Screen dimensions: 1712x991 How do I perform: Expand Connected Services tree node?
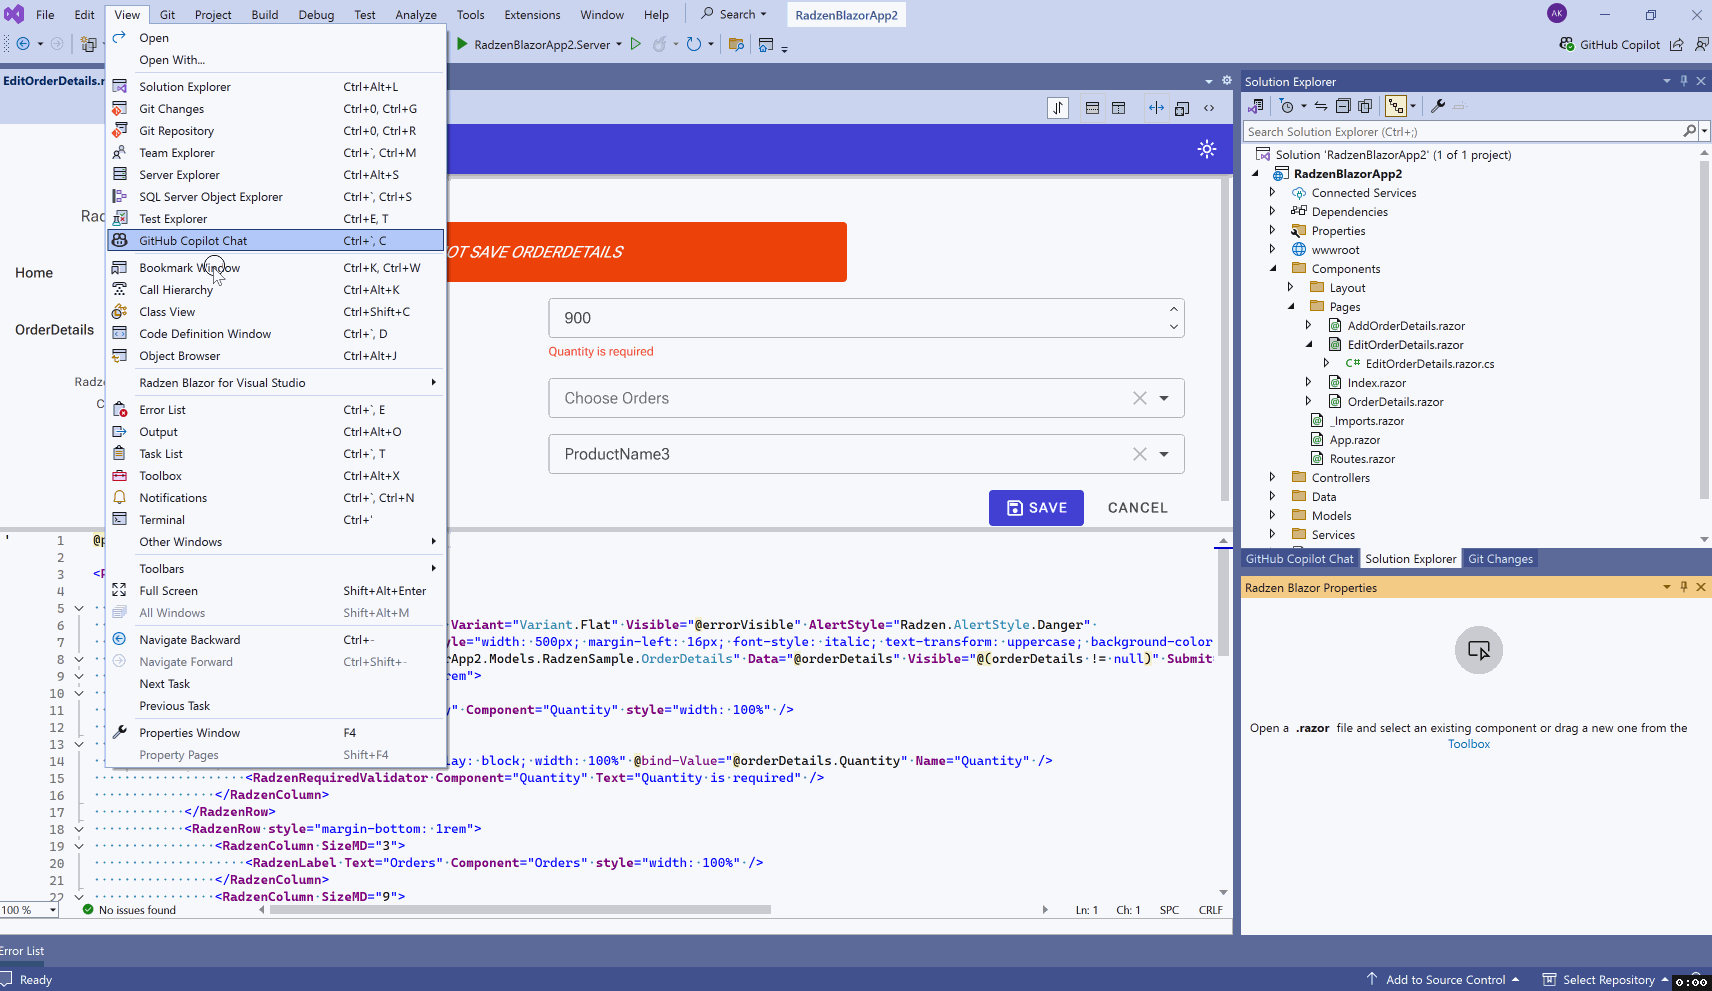(1272, 192)
